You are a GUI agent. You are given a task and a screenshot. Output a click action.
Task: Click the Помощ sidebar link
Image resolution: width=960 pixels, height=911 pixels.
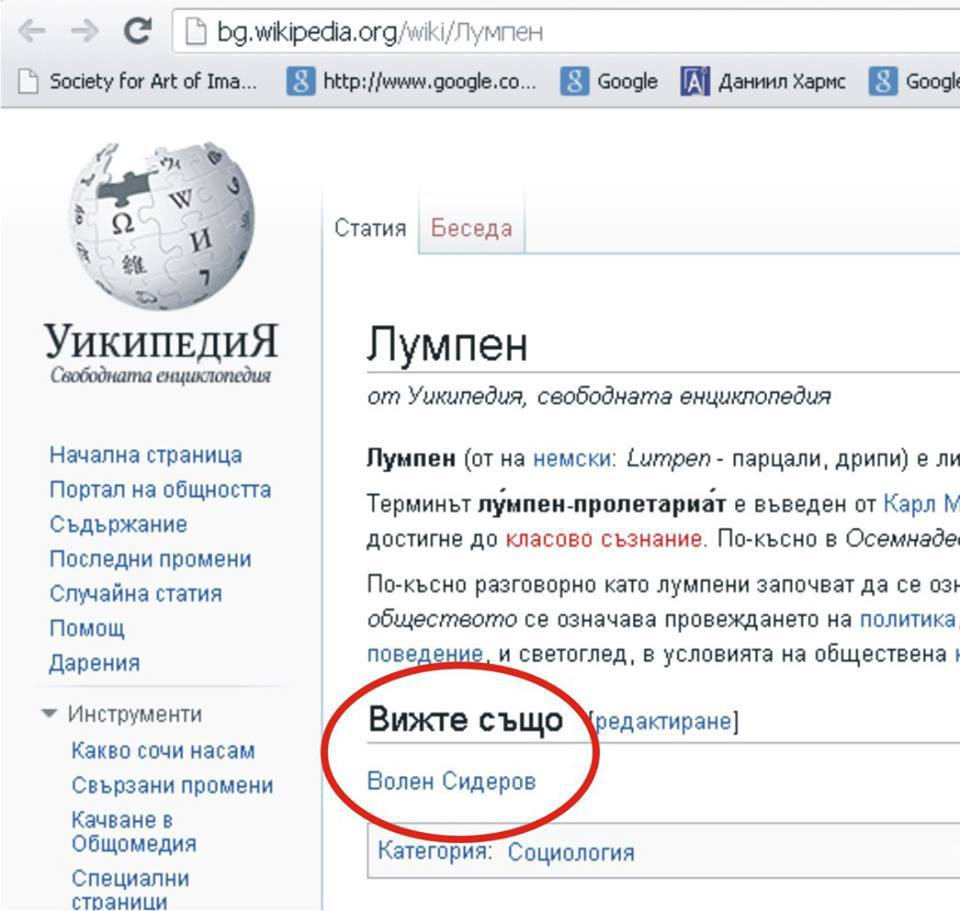point(87,629)
